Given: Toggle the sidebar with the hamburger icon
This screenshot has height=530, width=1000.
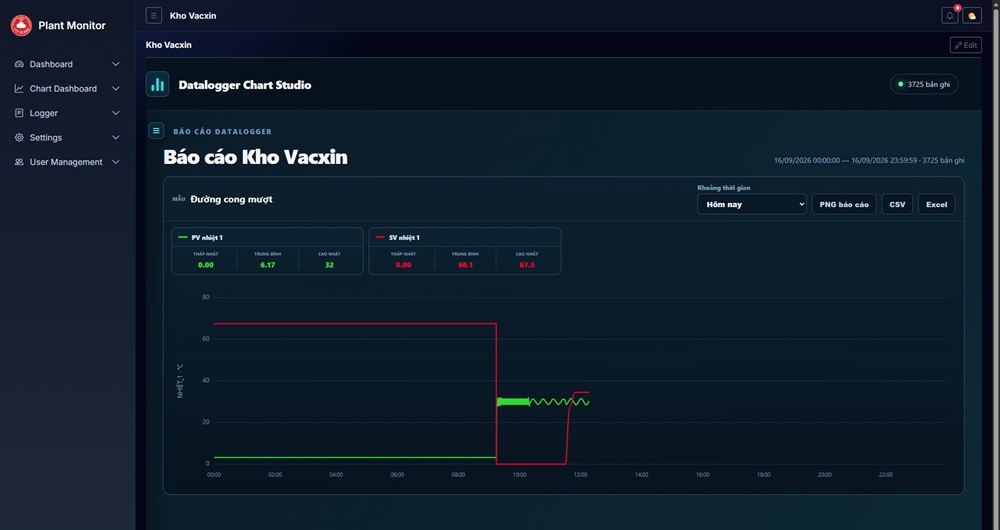Looking at the screenshot, I should coord(154,15).
